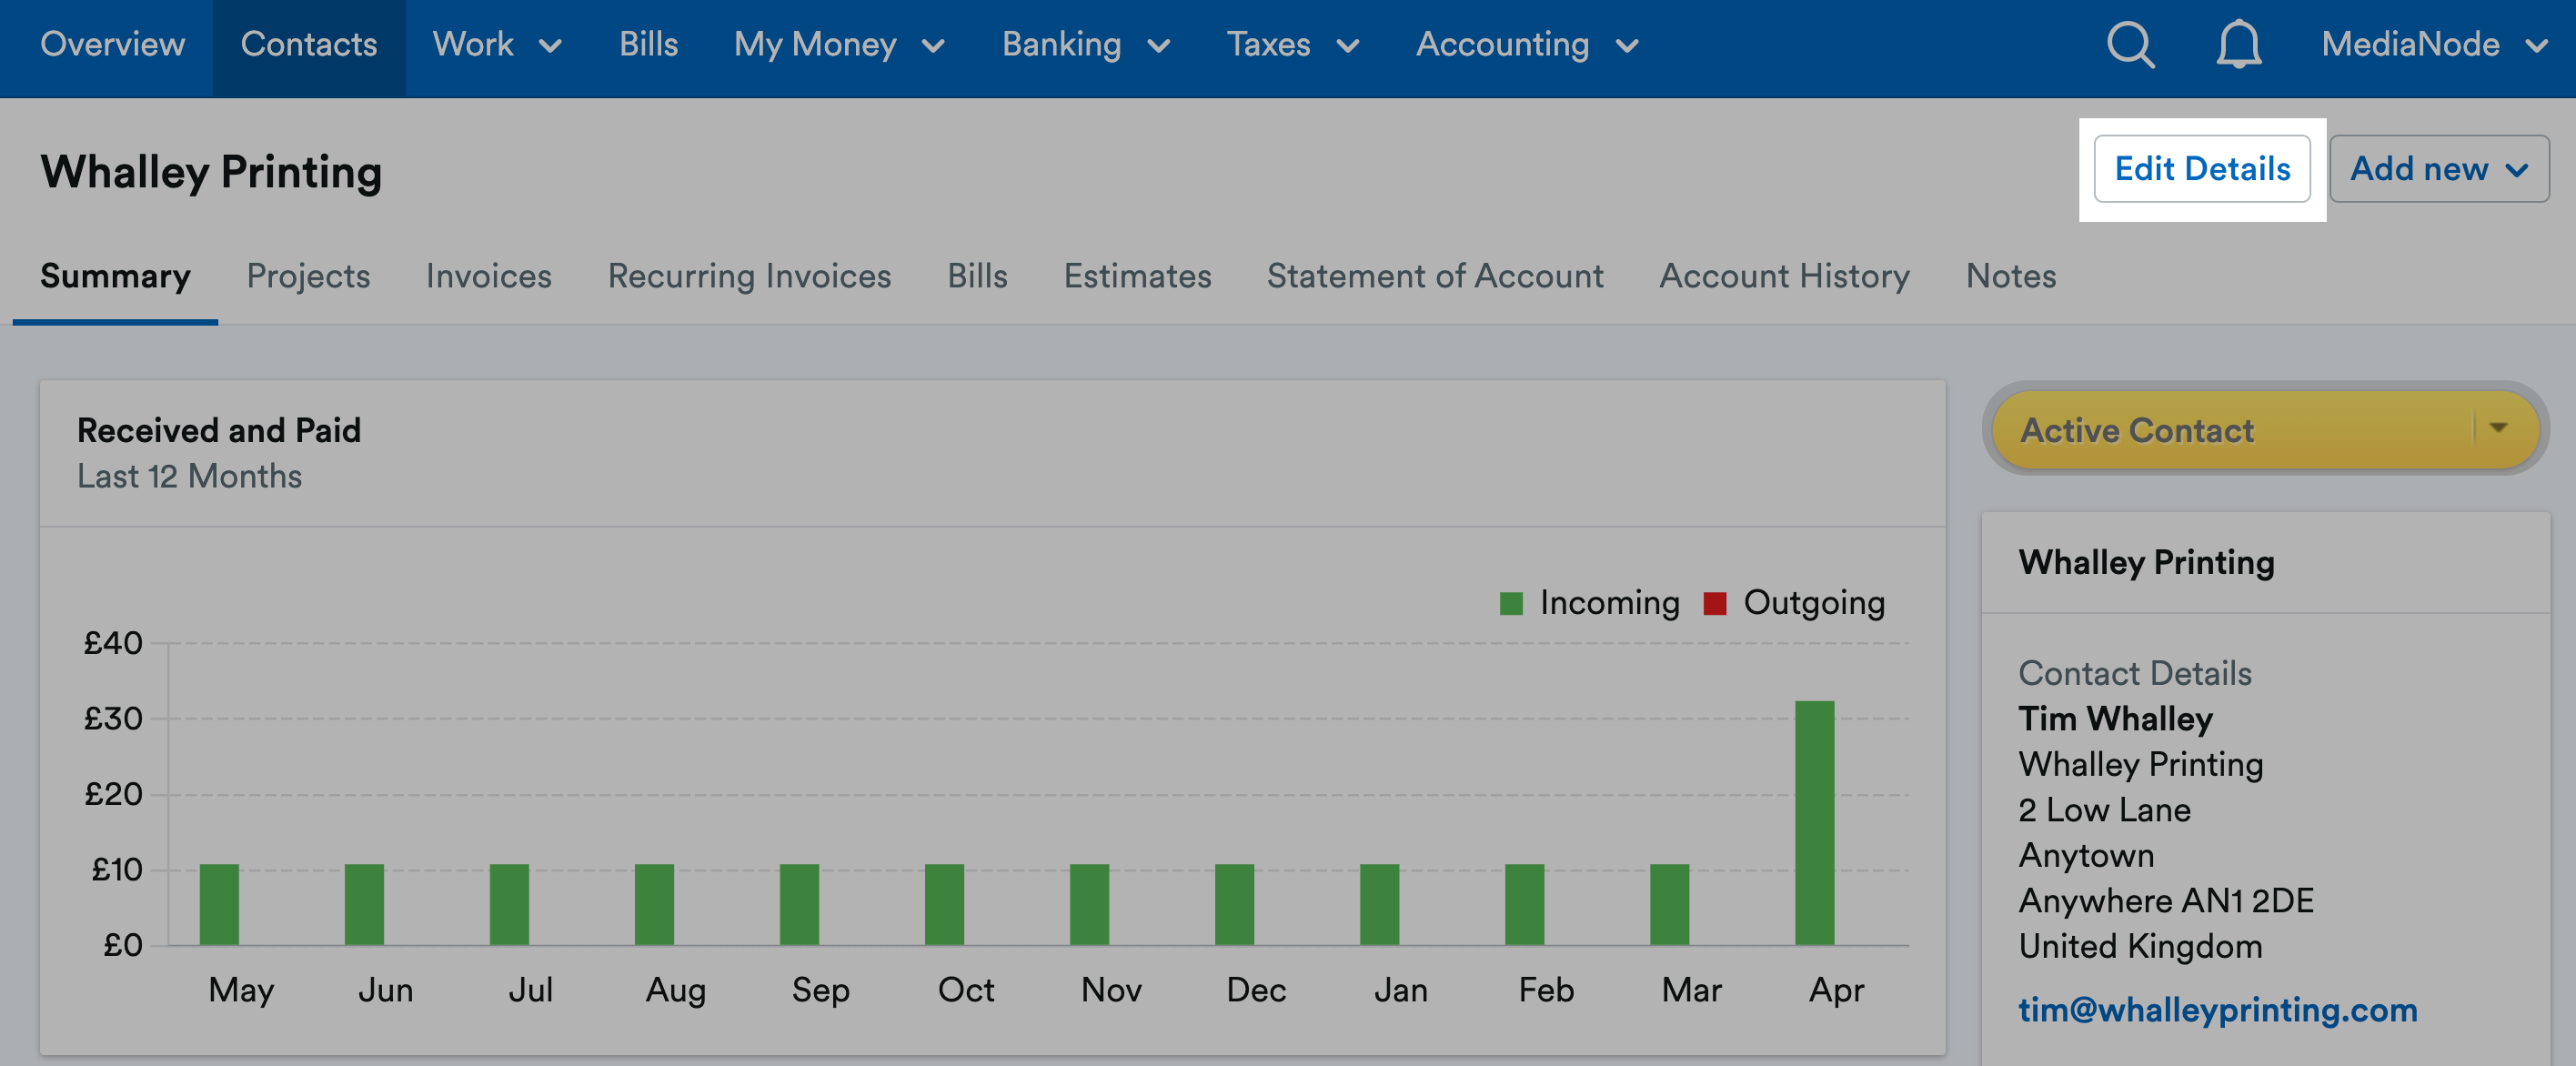Click the Edit Details button
This screenshot has height=1066, width=2576.
(x=2202, y=169)
